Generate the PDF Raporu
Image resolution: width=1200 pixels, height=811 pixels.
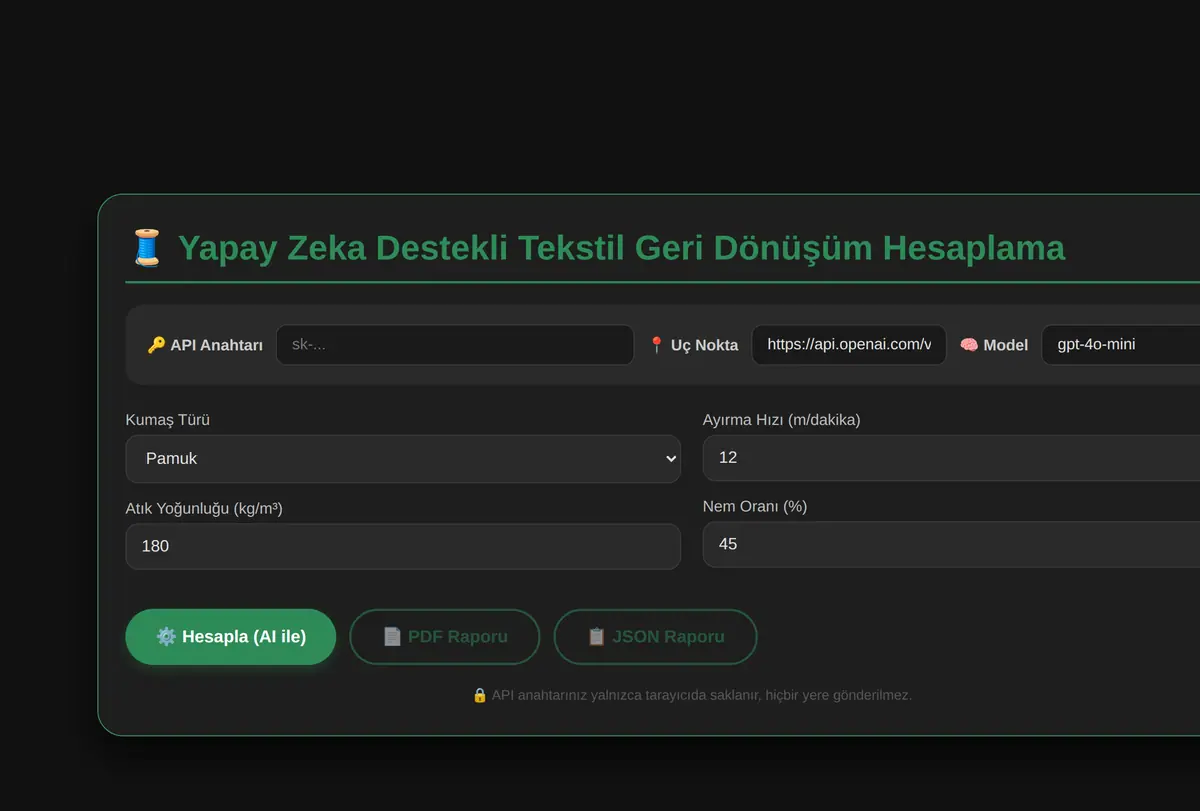445,637
